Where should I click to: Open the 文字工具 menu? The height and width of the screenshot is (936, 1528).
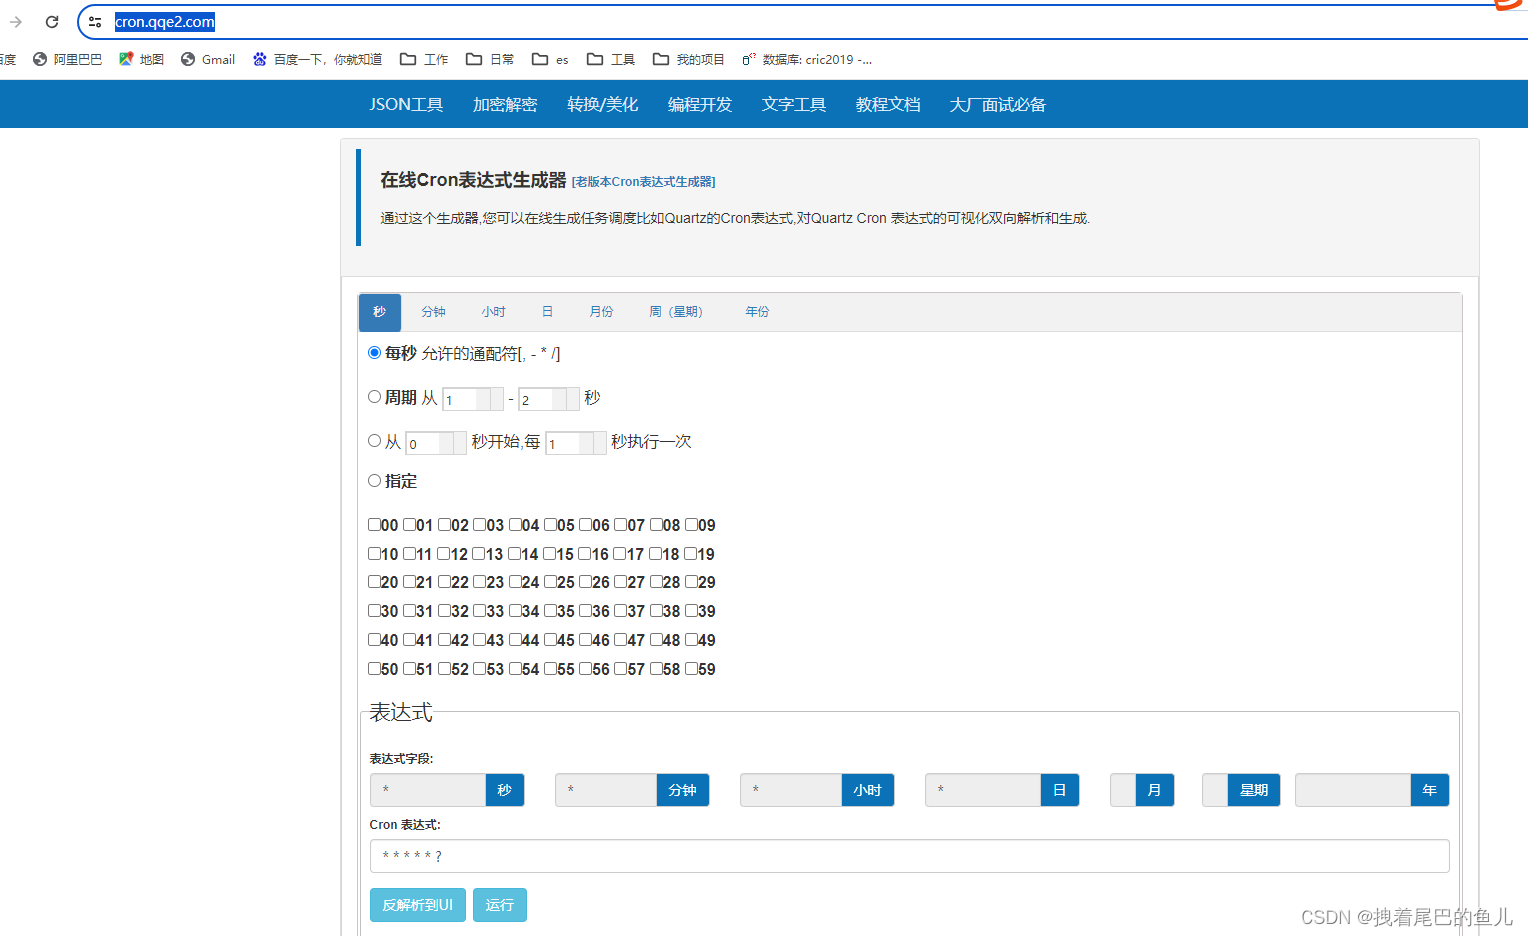[794, 104]
